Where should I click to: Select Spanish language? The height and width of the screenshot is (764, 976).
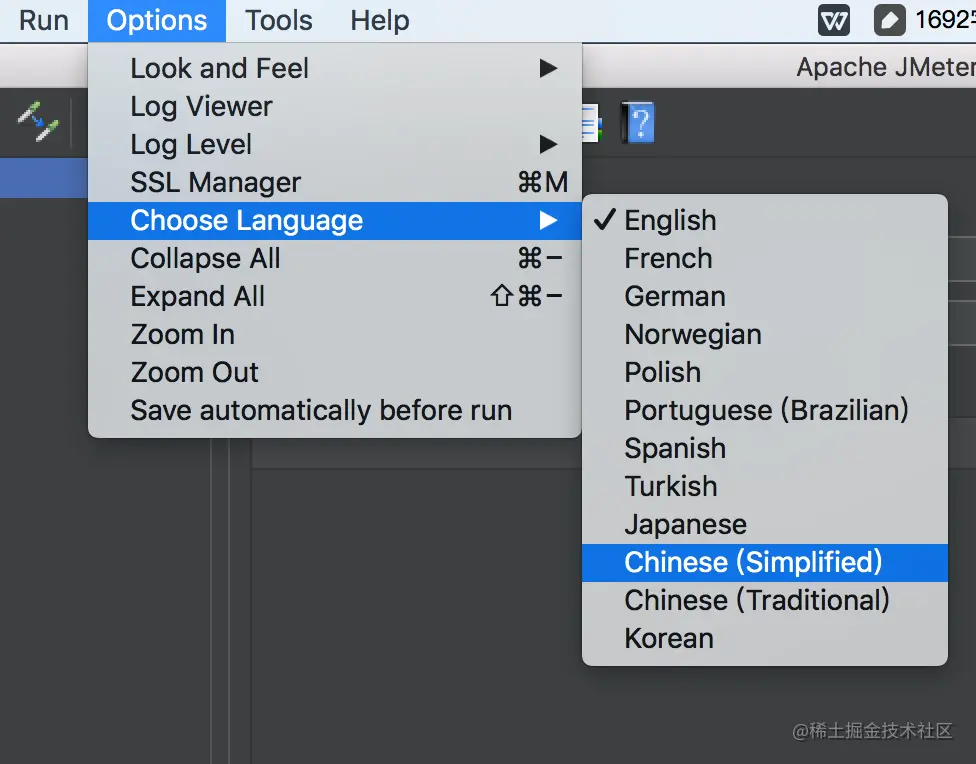coord(764,448)
